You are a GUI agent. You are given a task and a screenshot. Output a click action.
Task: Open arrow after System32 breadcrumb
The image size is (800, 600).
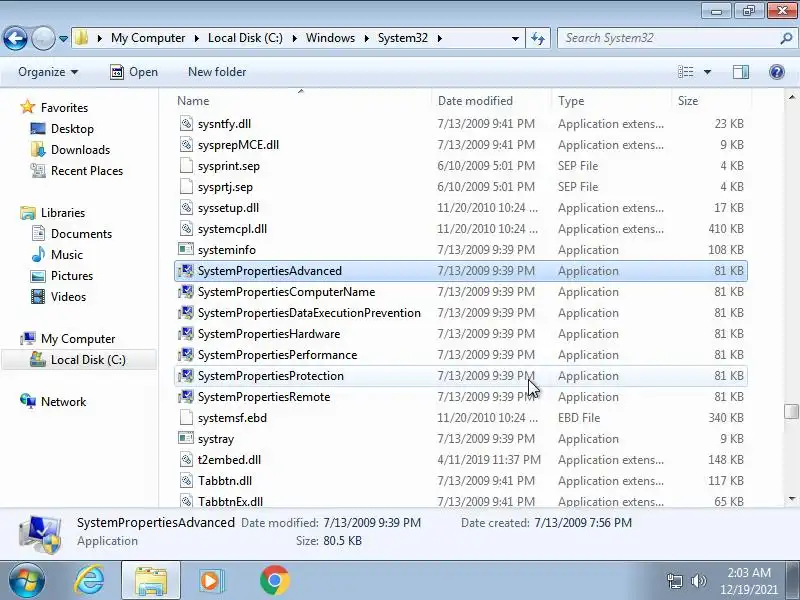(439, 38)
